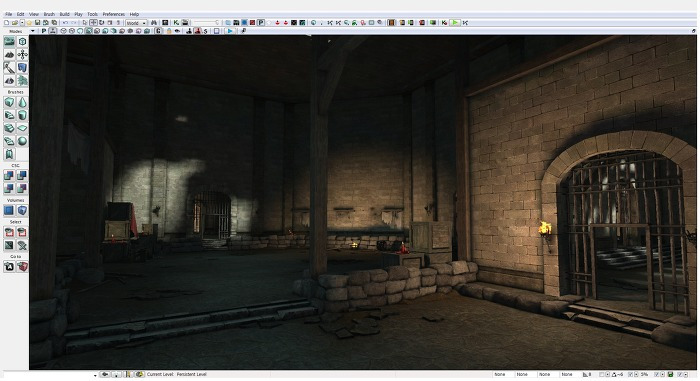Apply CSG Intersect operation
This screenshot has width=700, height=381.
coord(9,188)
